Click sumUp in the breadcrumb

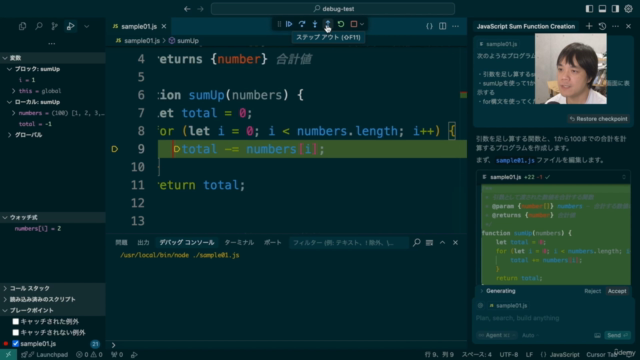point(188,40)
